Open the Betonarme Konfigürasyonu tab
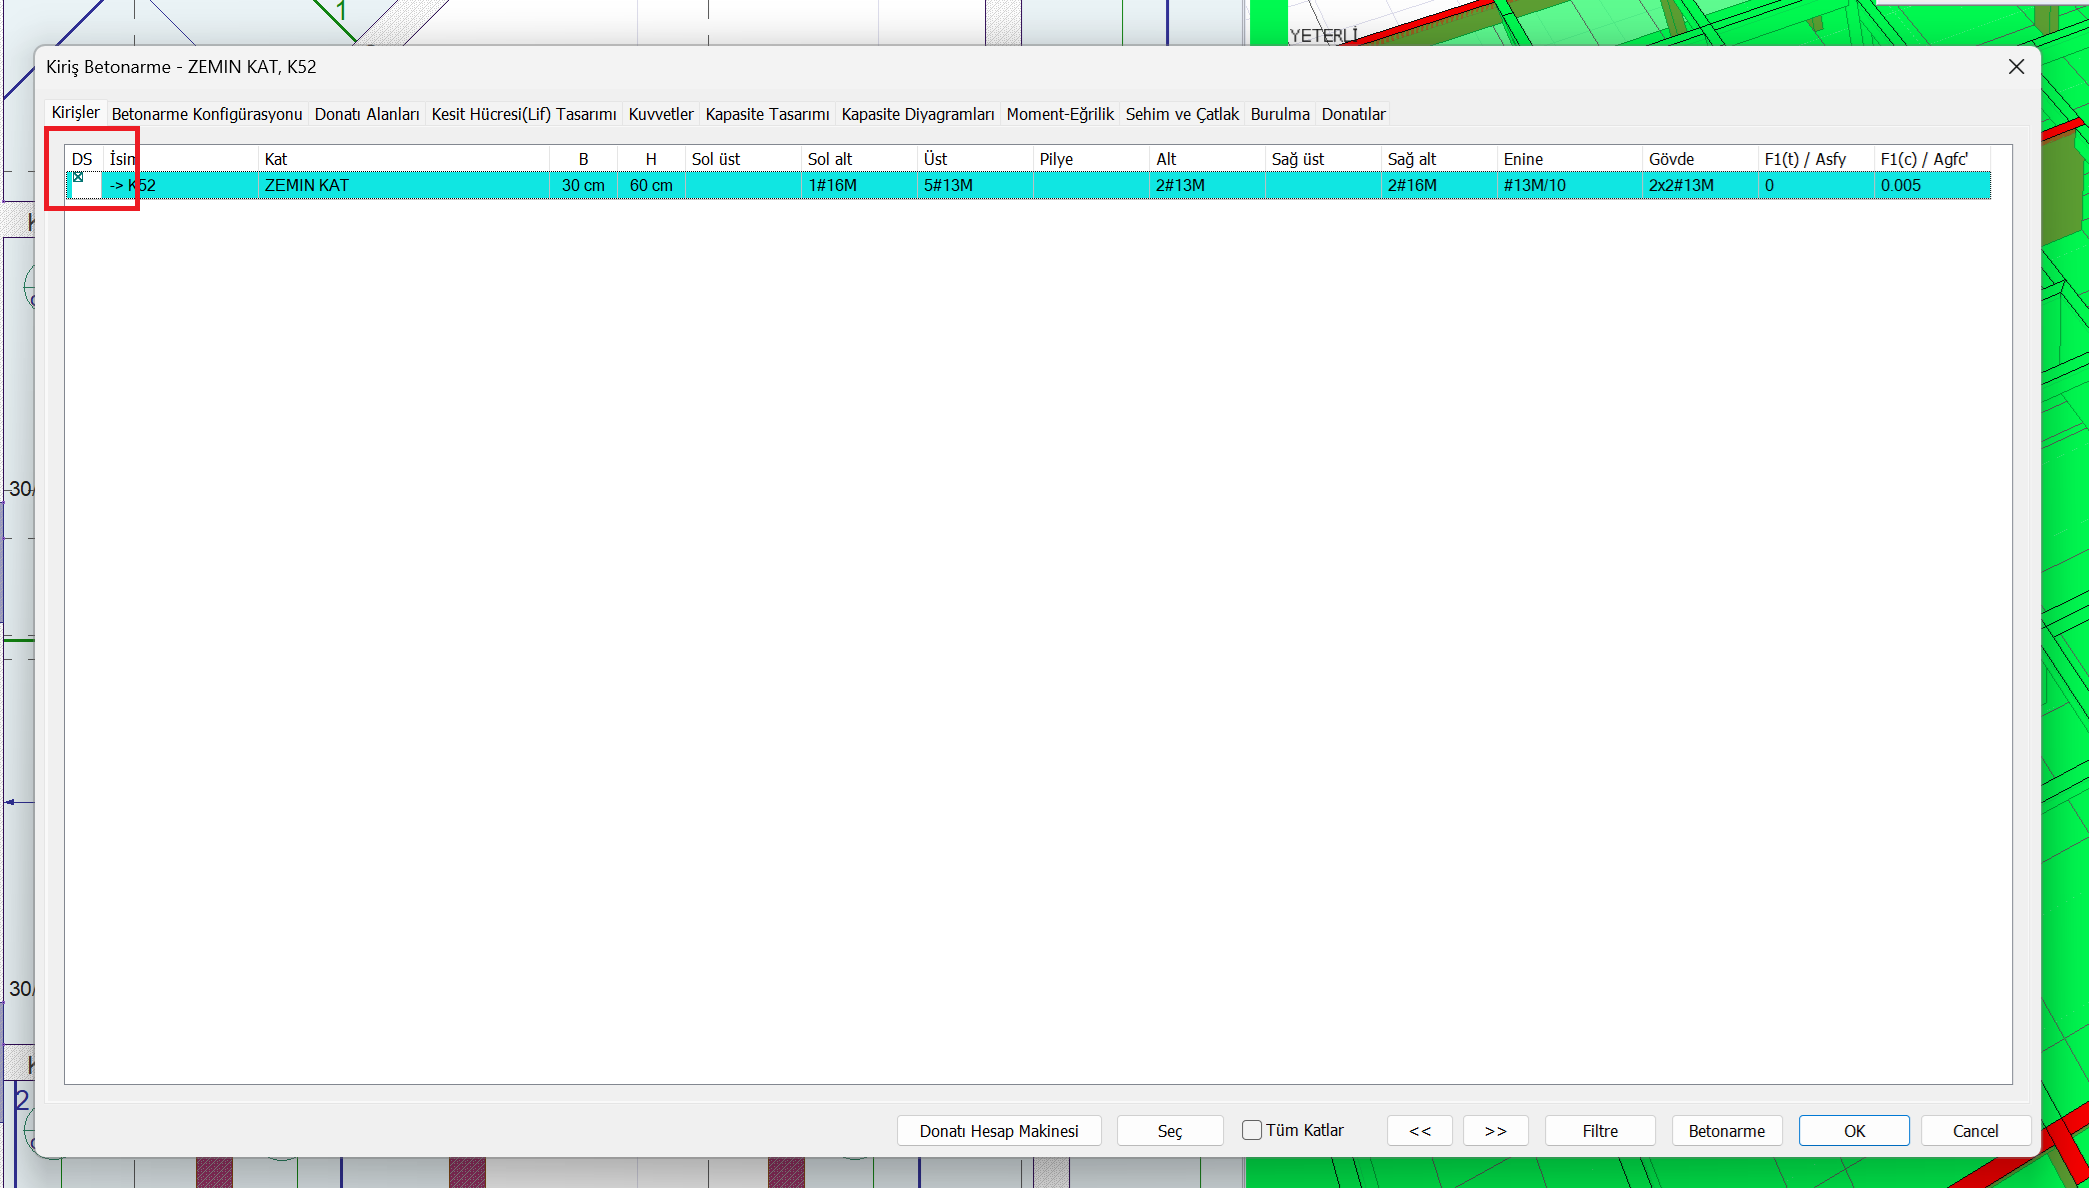The image size is (2089, 1188). (207, 114)
